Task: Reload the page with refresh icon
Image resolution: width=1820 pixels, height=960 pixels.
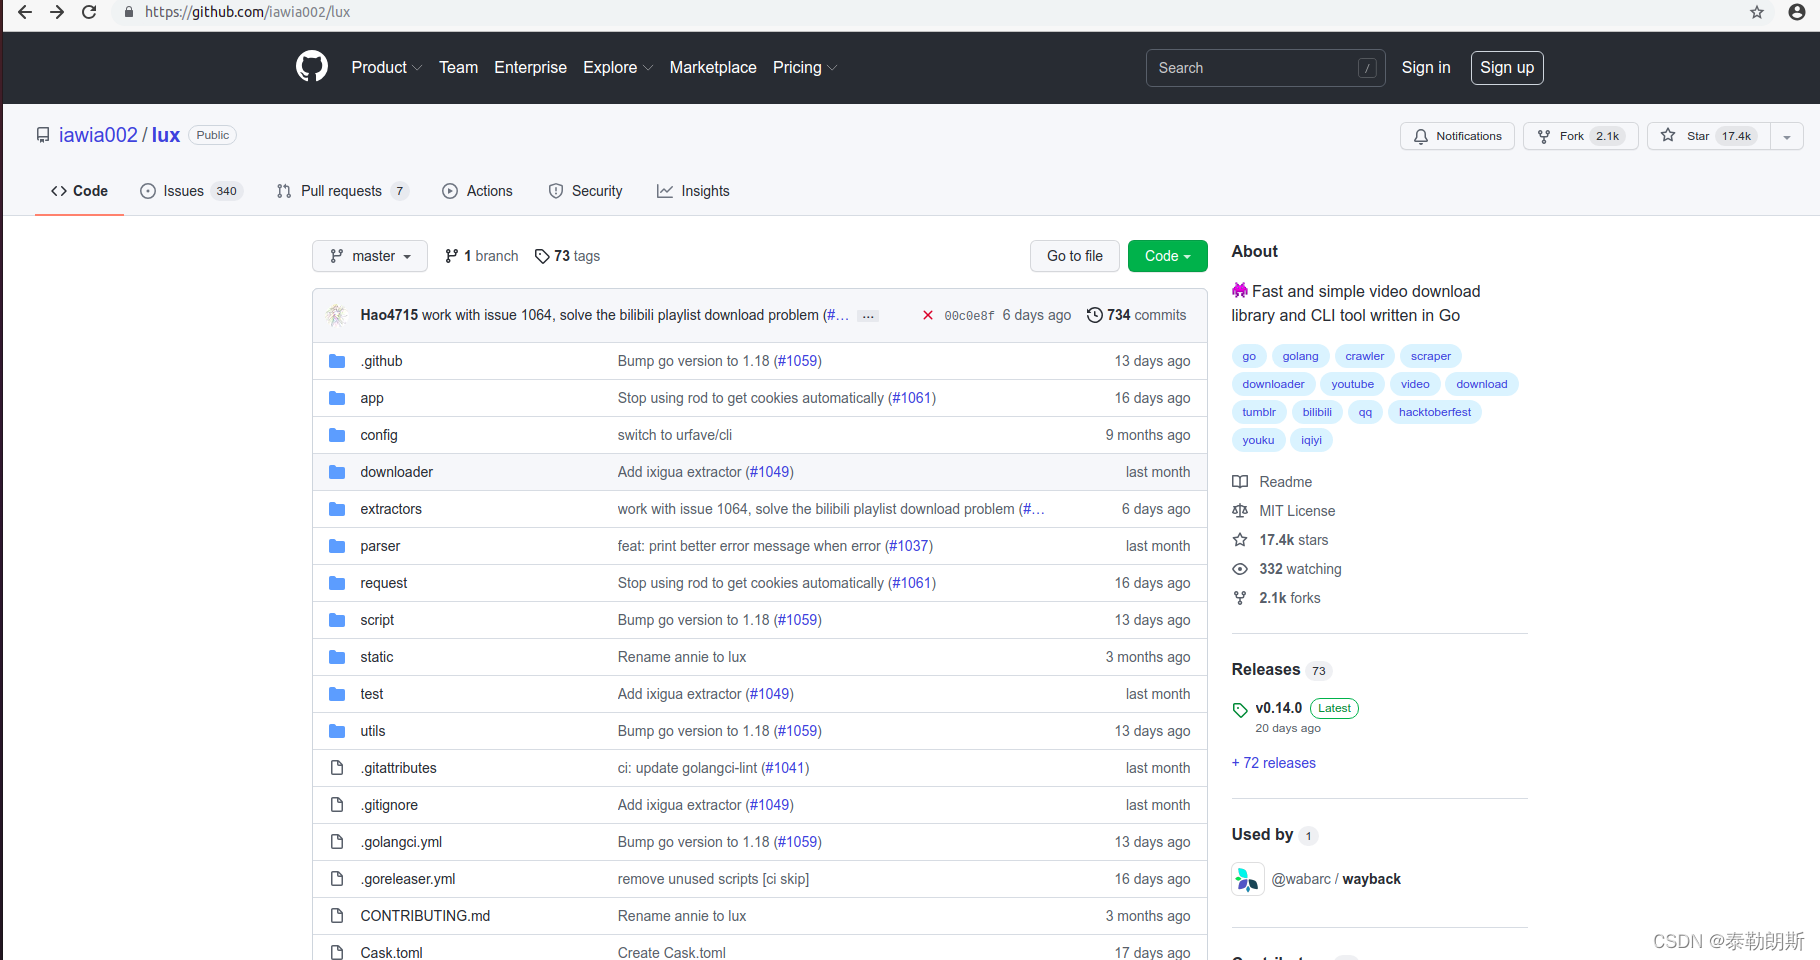Action: tap(89, 12)
